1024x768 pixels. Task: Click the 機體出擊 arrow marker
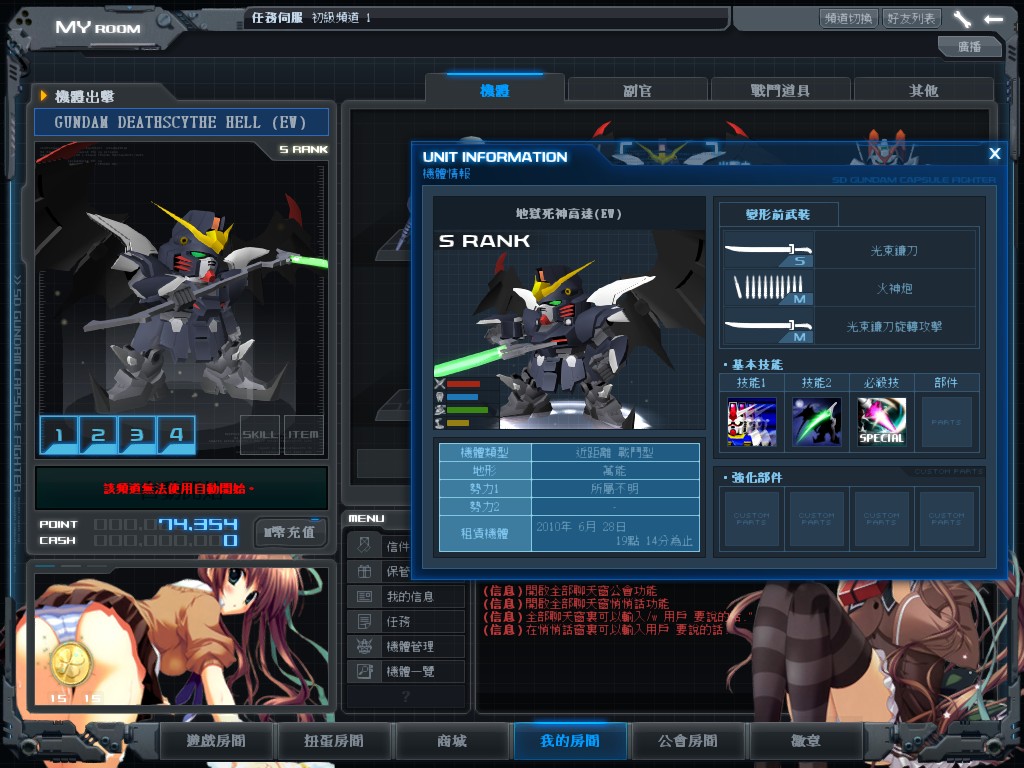tap(44, 96)
